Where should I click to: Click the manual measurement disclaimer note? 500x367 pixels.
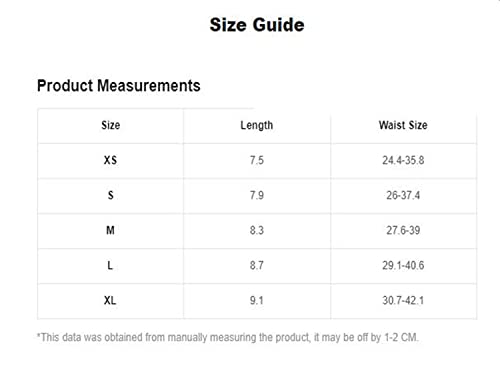tap(228, 337)
